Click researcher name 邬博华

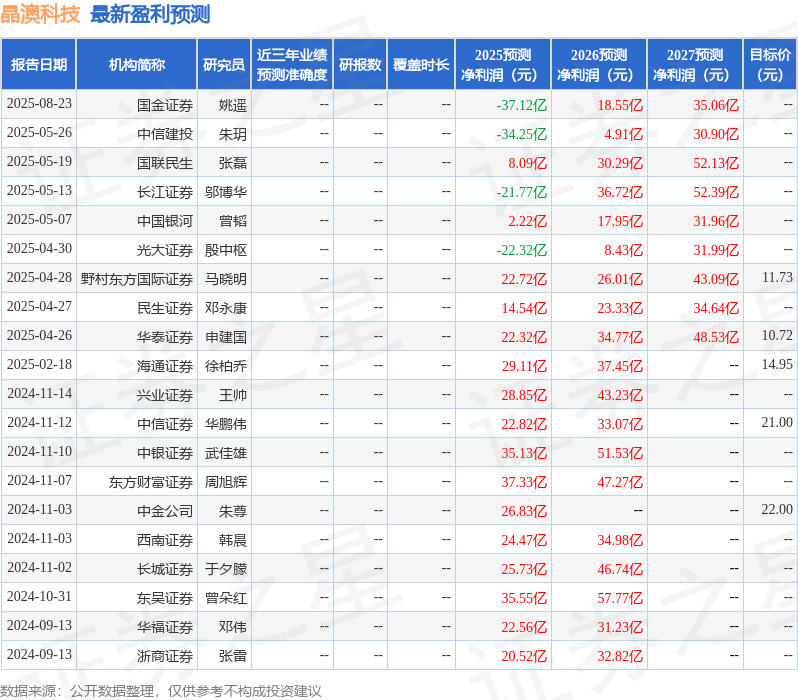coord(226,192)
